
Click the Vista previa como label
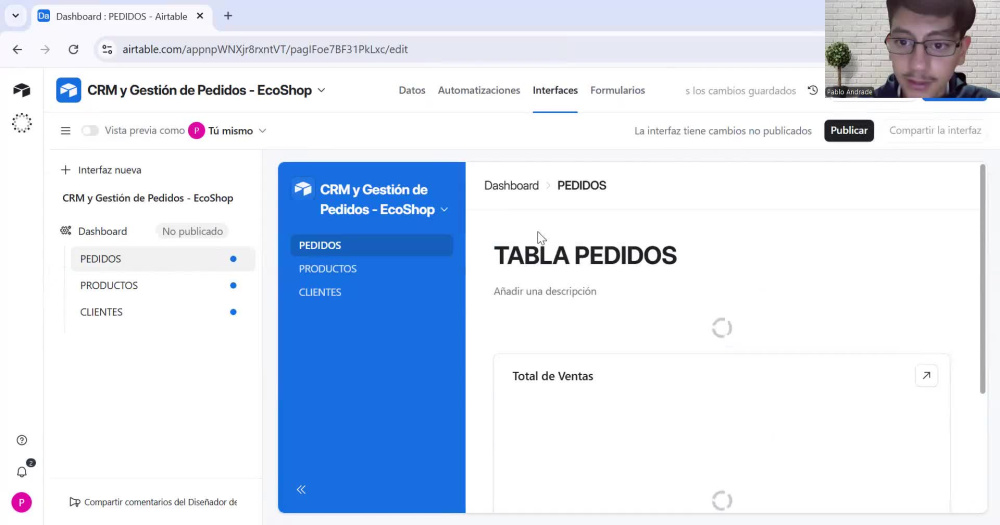(144, 131)
